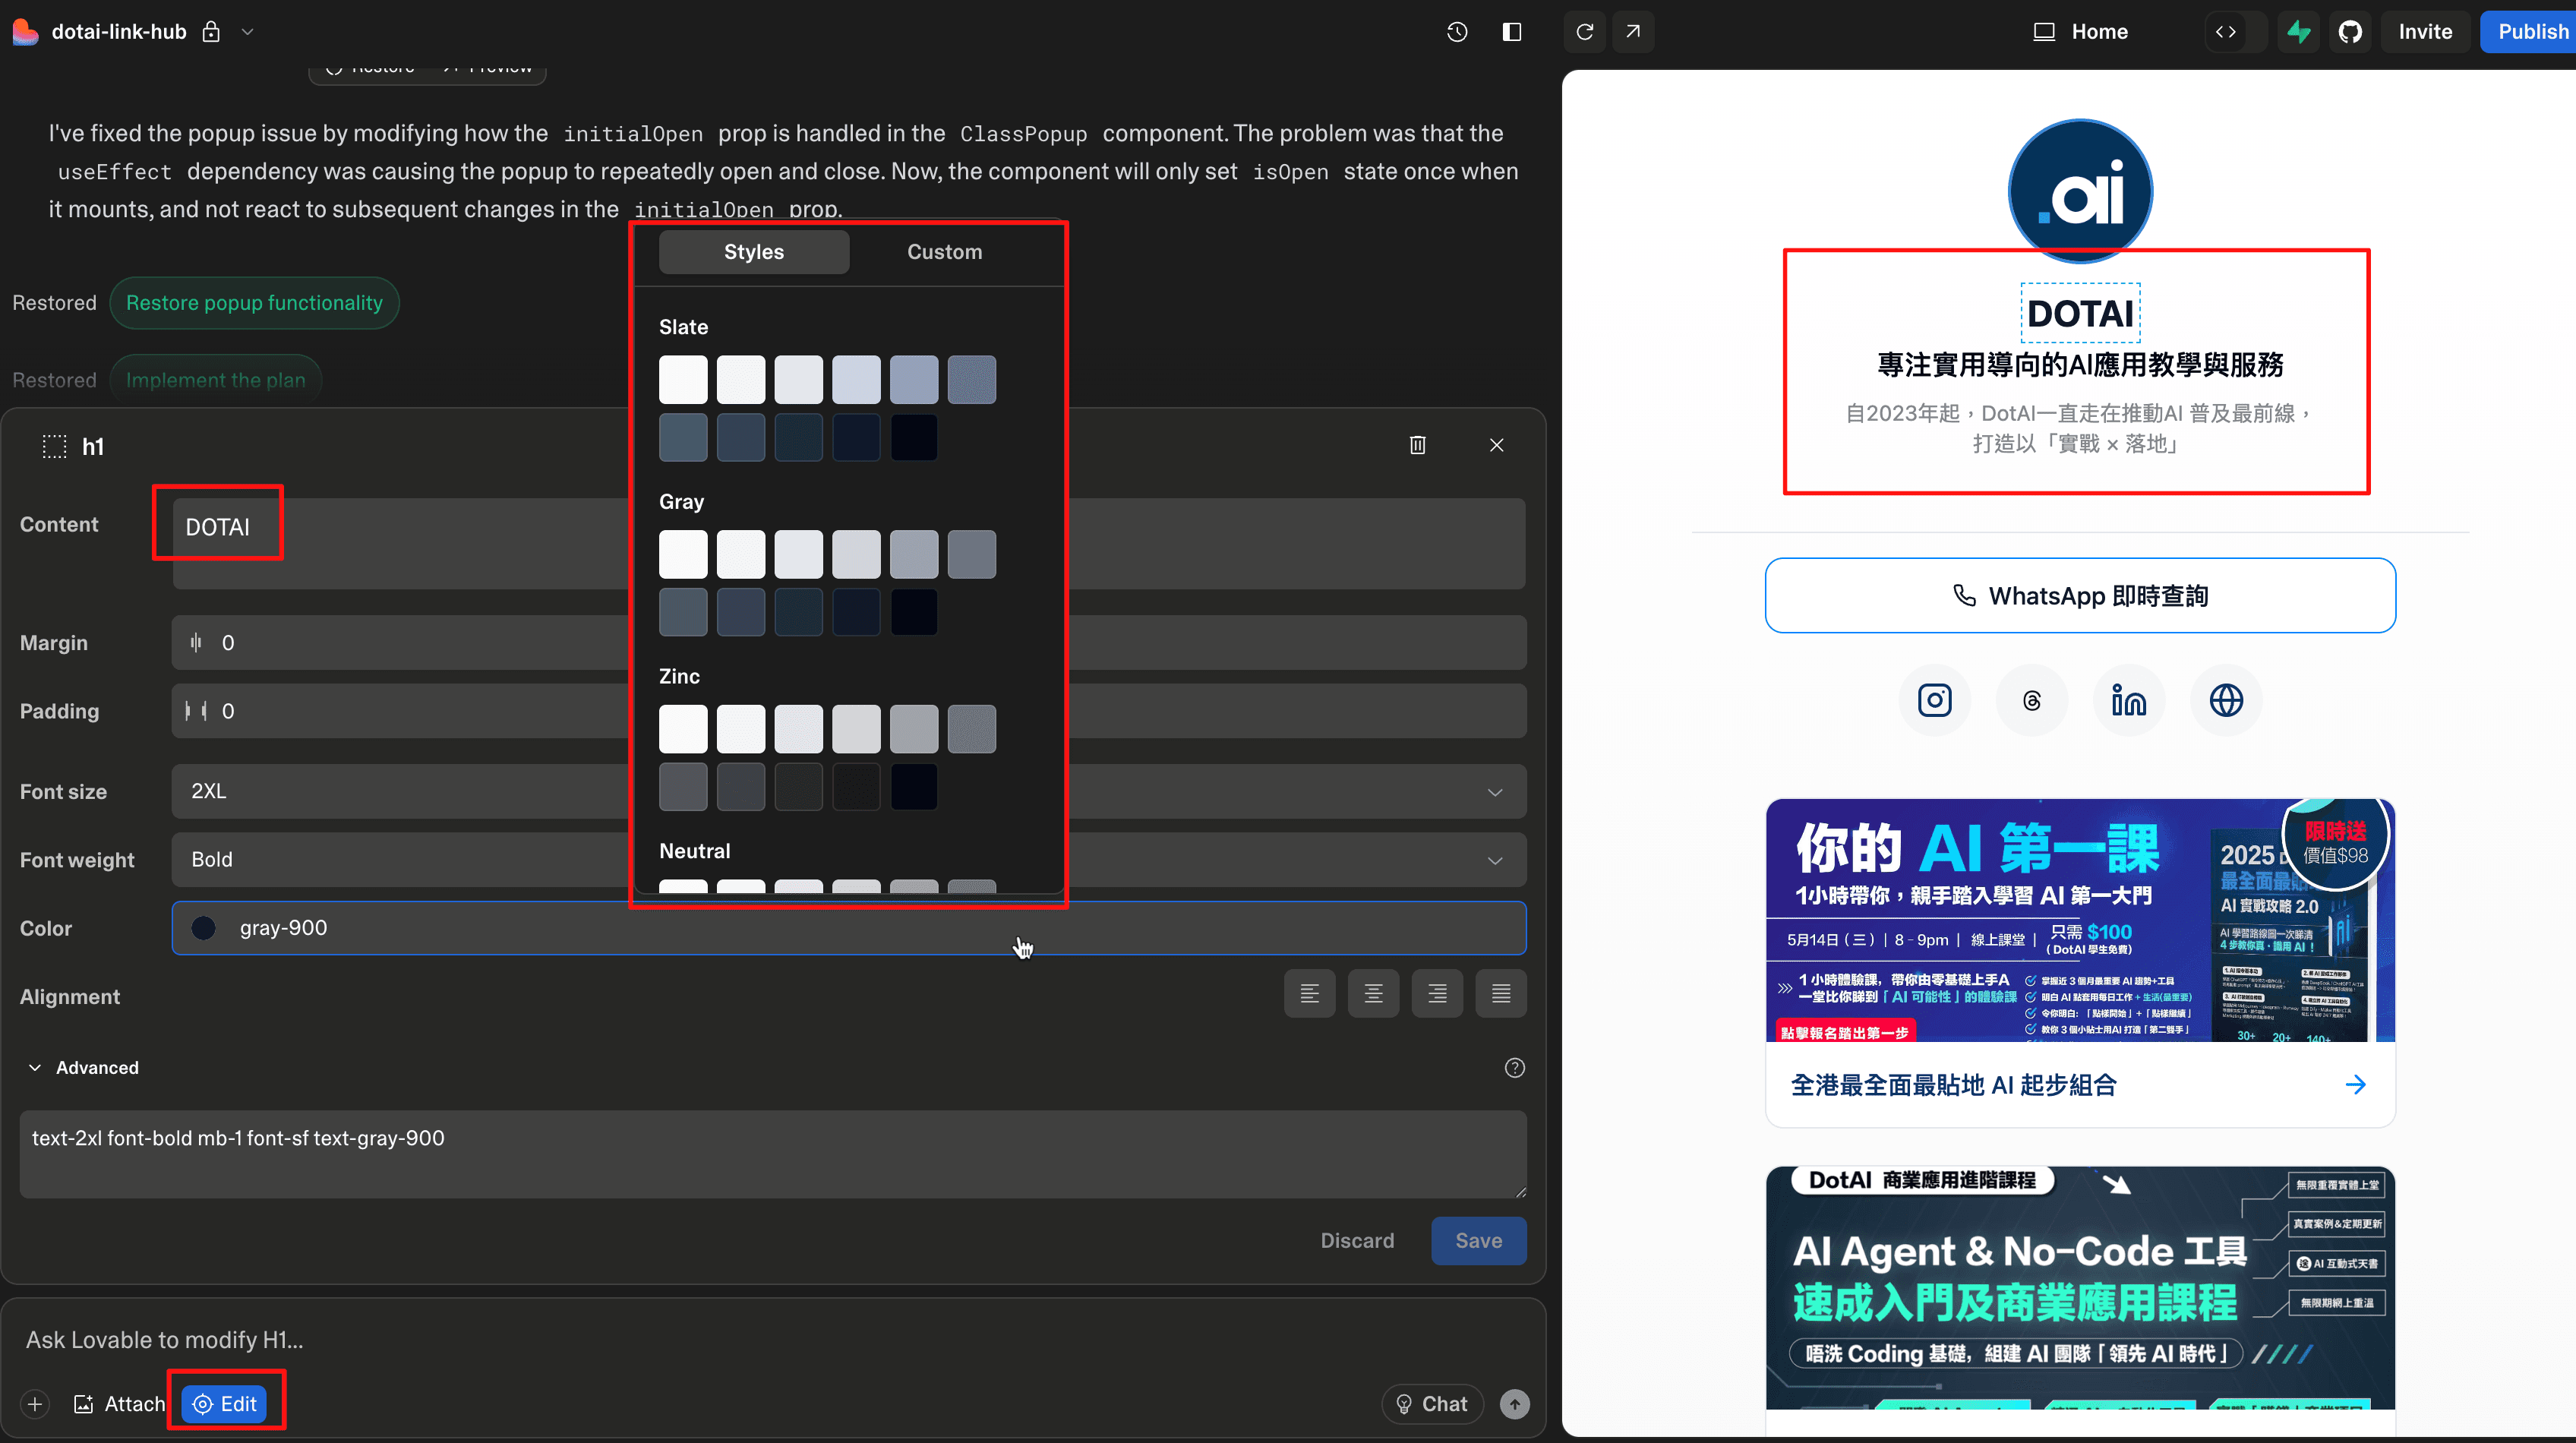The height and width of the screenshot is (1443, 2576).
Task: Open the version history clock icon
Action: [x=1457, y=32]
